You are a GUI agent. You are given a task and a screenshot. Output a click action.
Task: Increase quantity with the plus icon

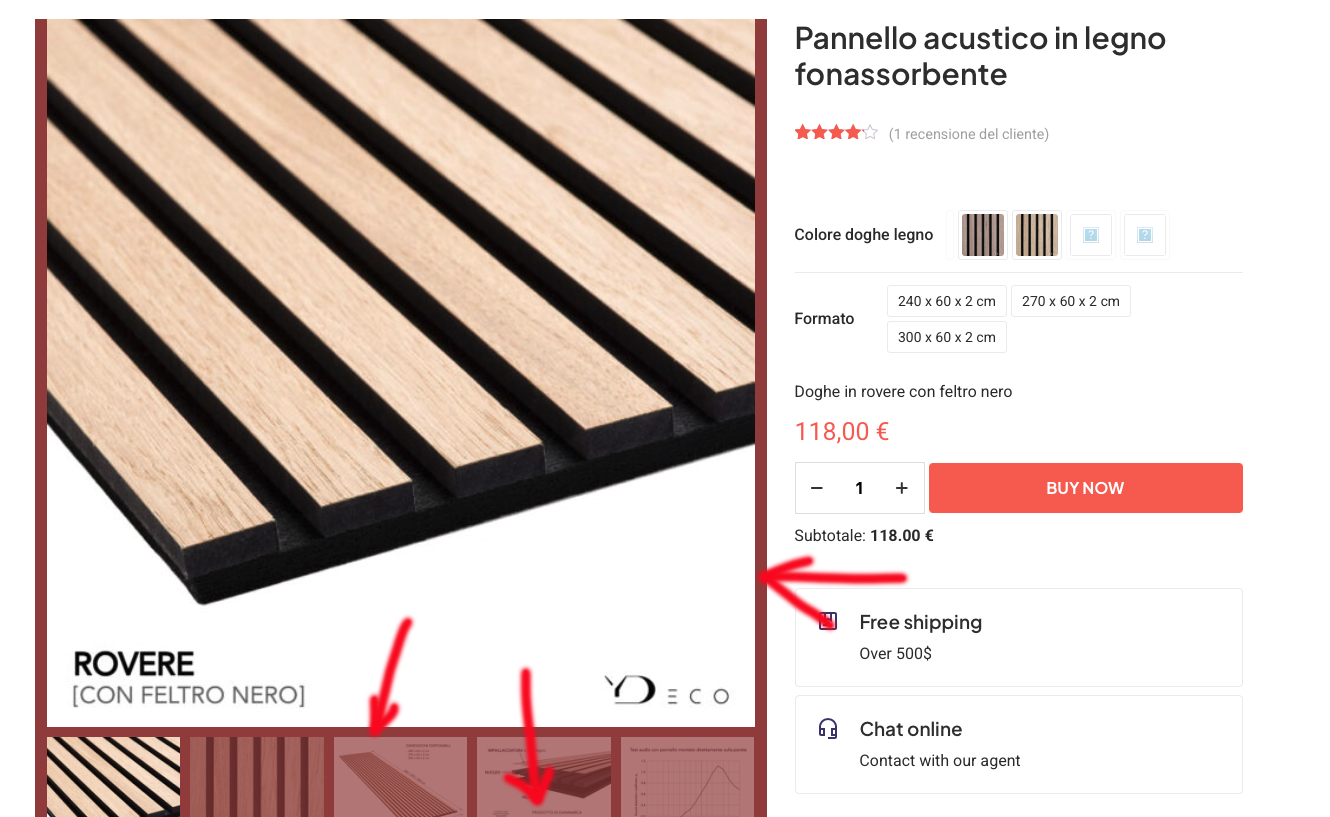pyautogui.click(x=902, y=488)
